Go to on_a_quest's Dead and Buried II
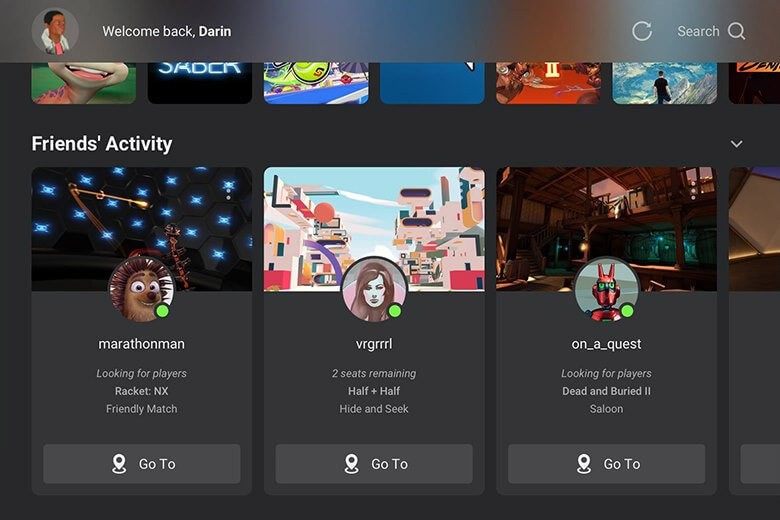Screen dimensions: 780x520 click(x=606, y=464)
